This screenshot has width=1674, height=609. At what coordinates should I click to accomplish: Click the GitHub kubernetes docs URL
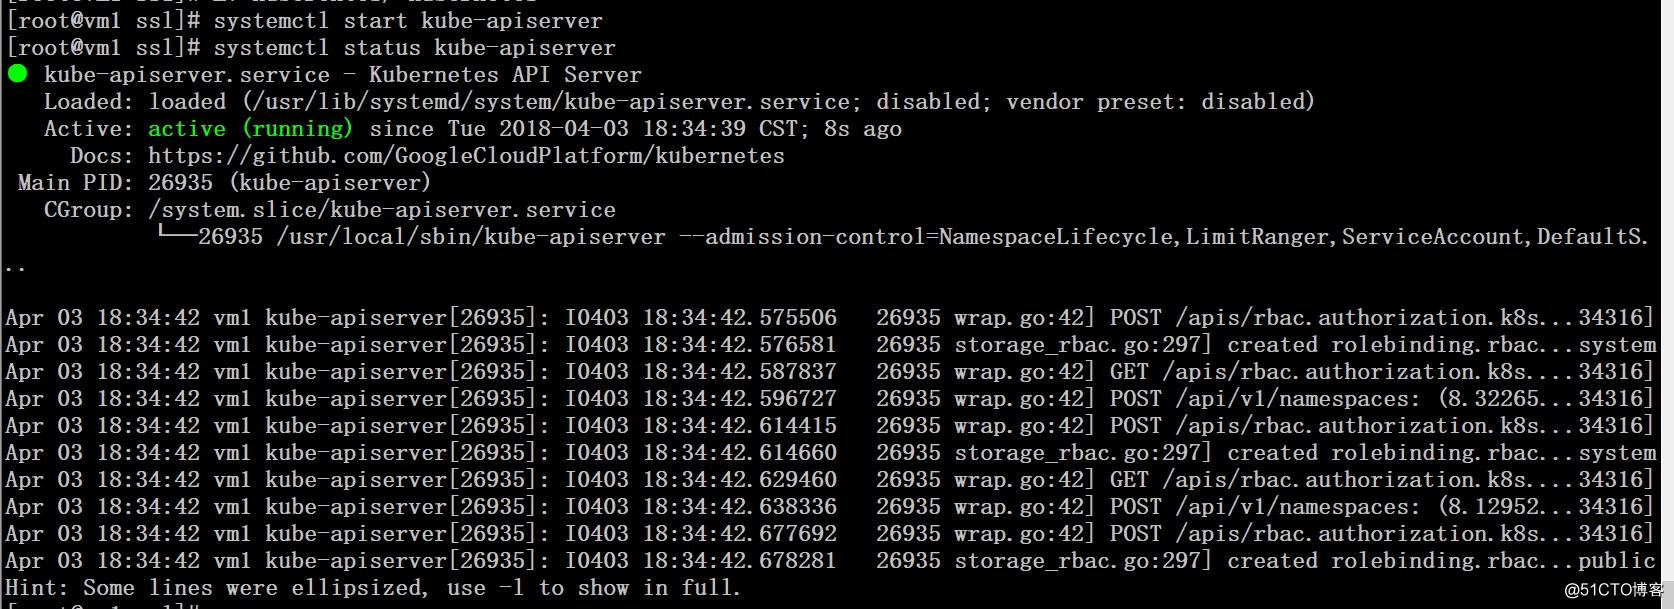coord(466,156)
